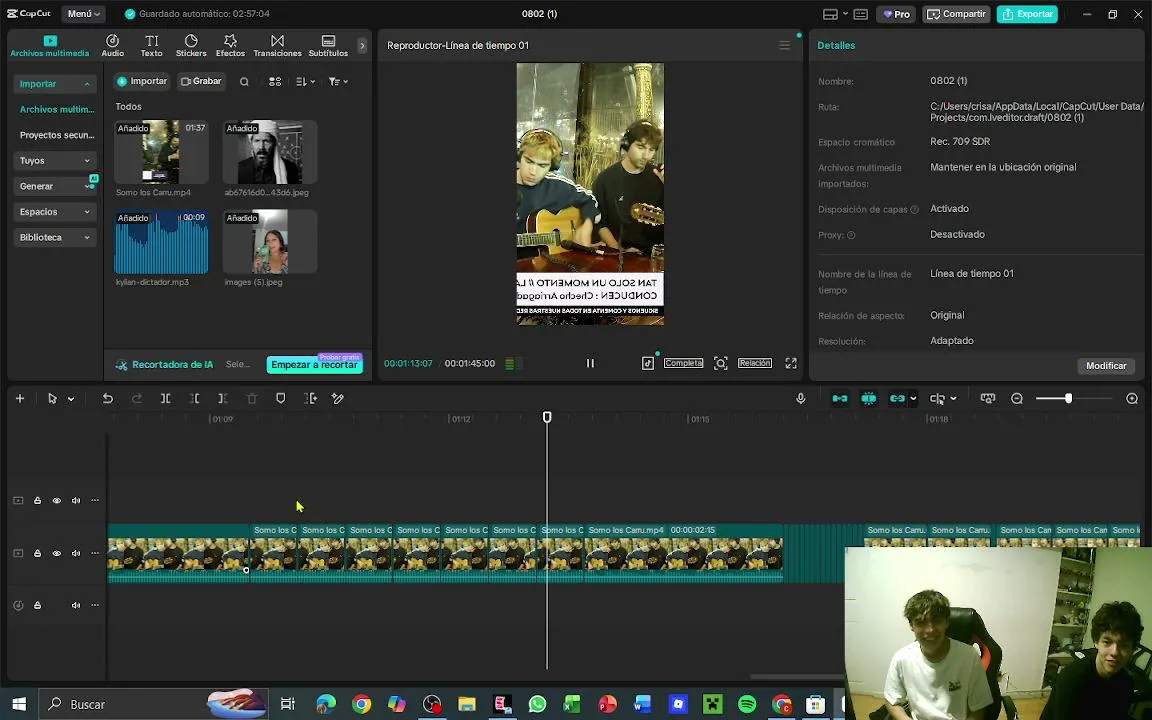Show more tabs with the right arrow
Image resolution: width=1152 pixels, height=720 pixels.
[x=362, y=46]
